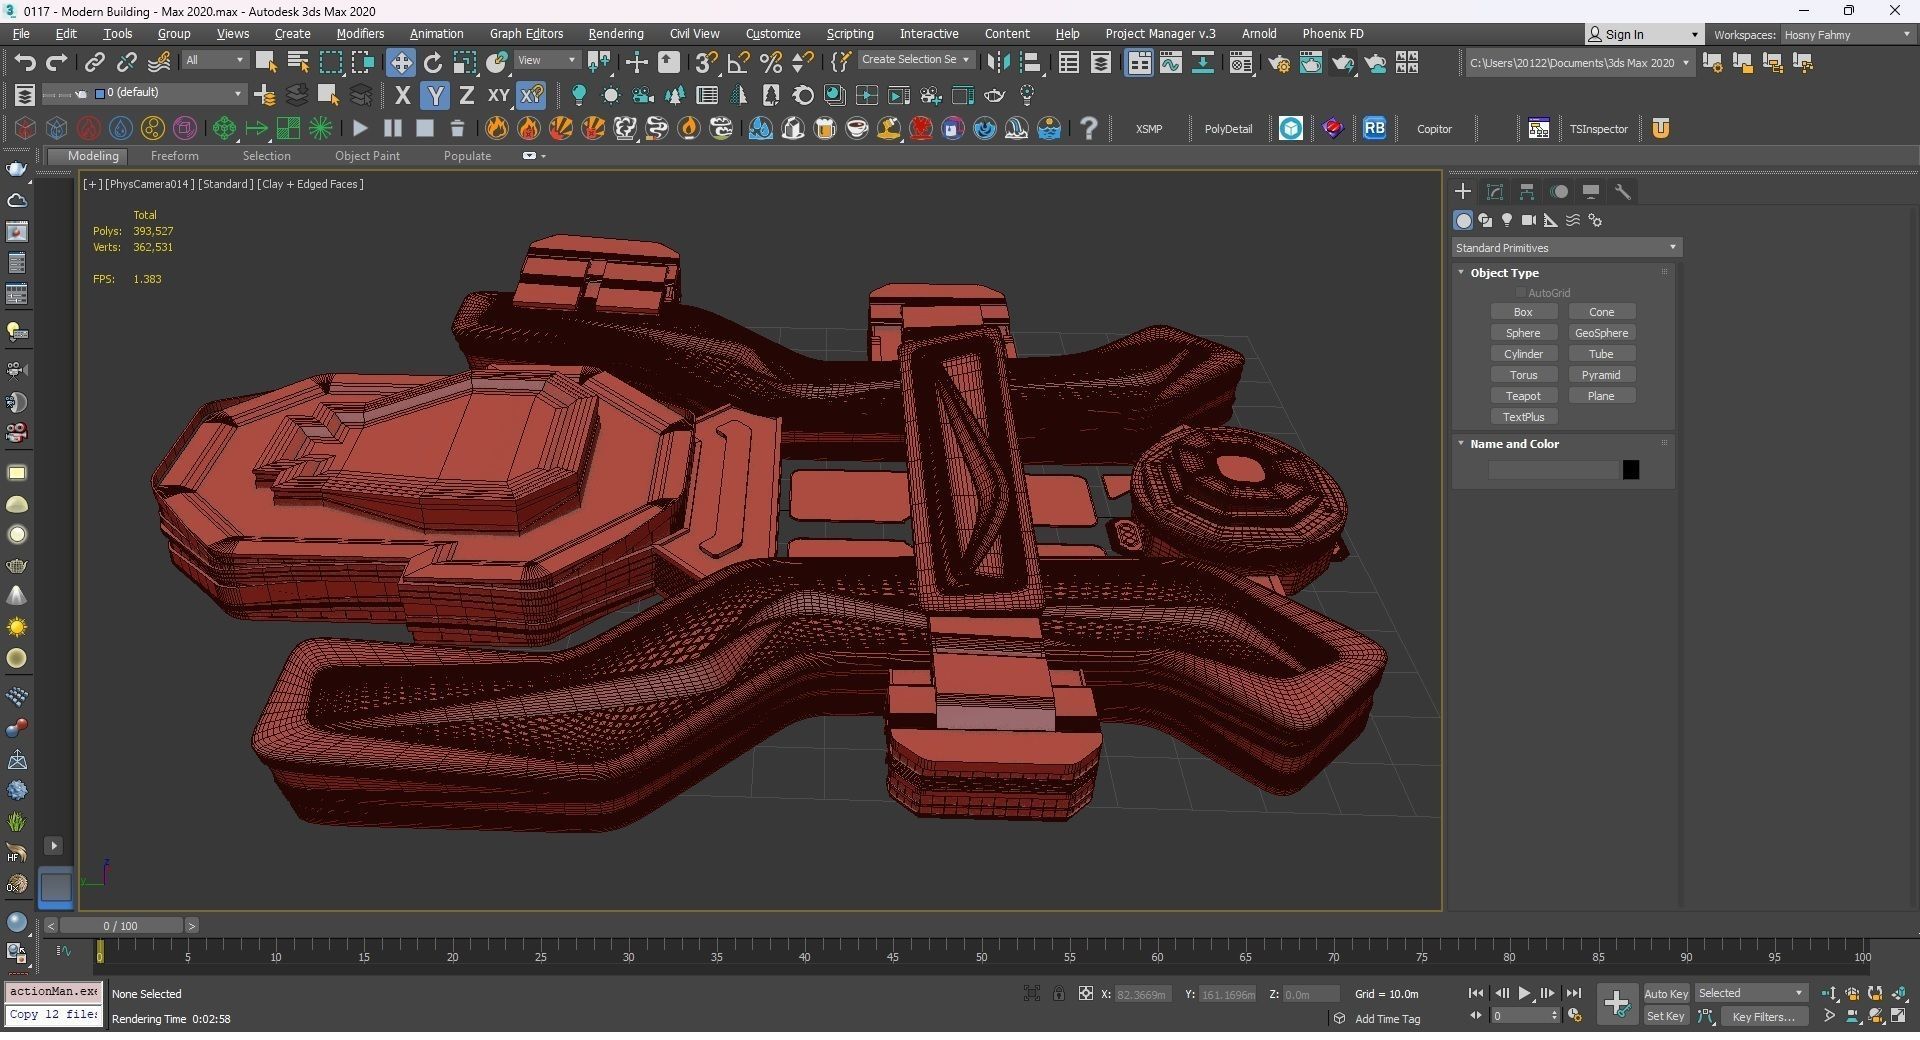Click the Undo arrow icon
1920x1040 pixels.
(24, 63)
